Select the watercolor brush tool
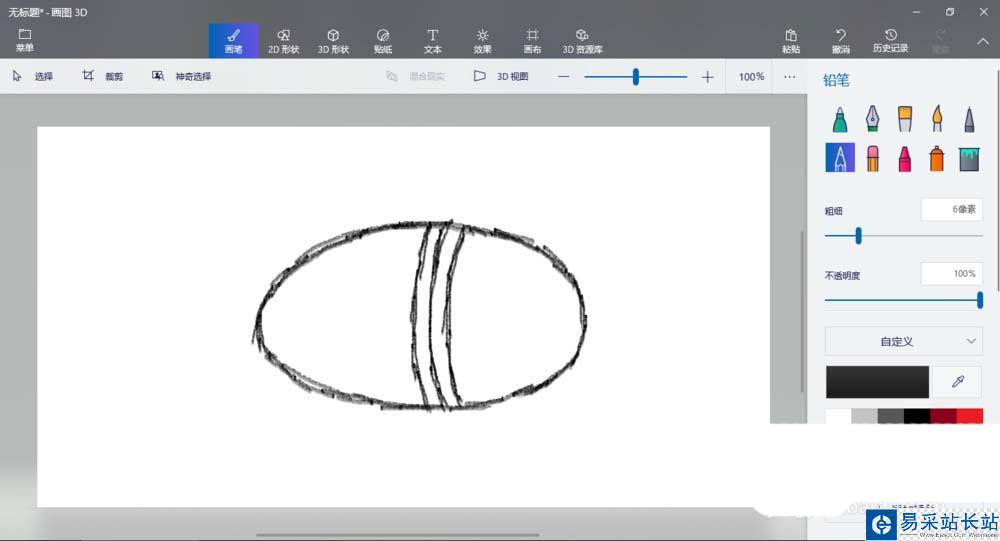 click(x=936, y=119)
